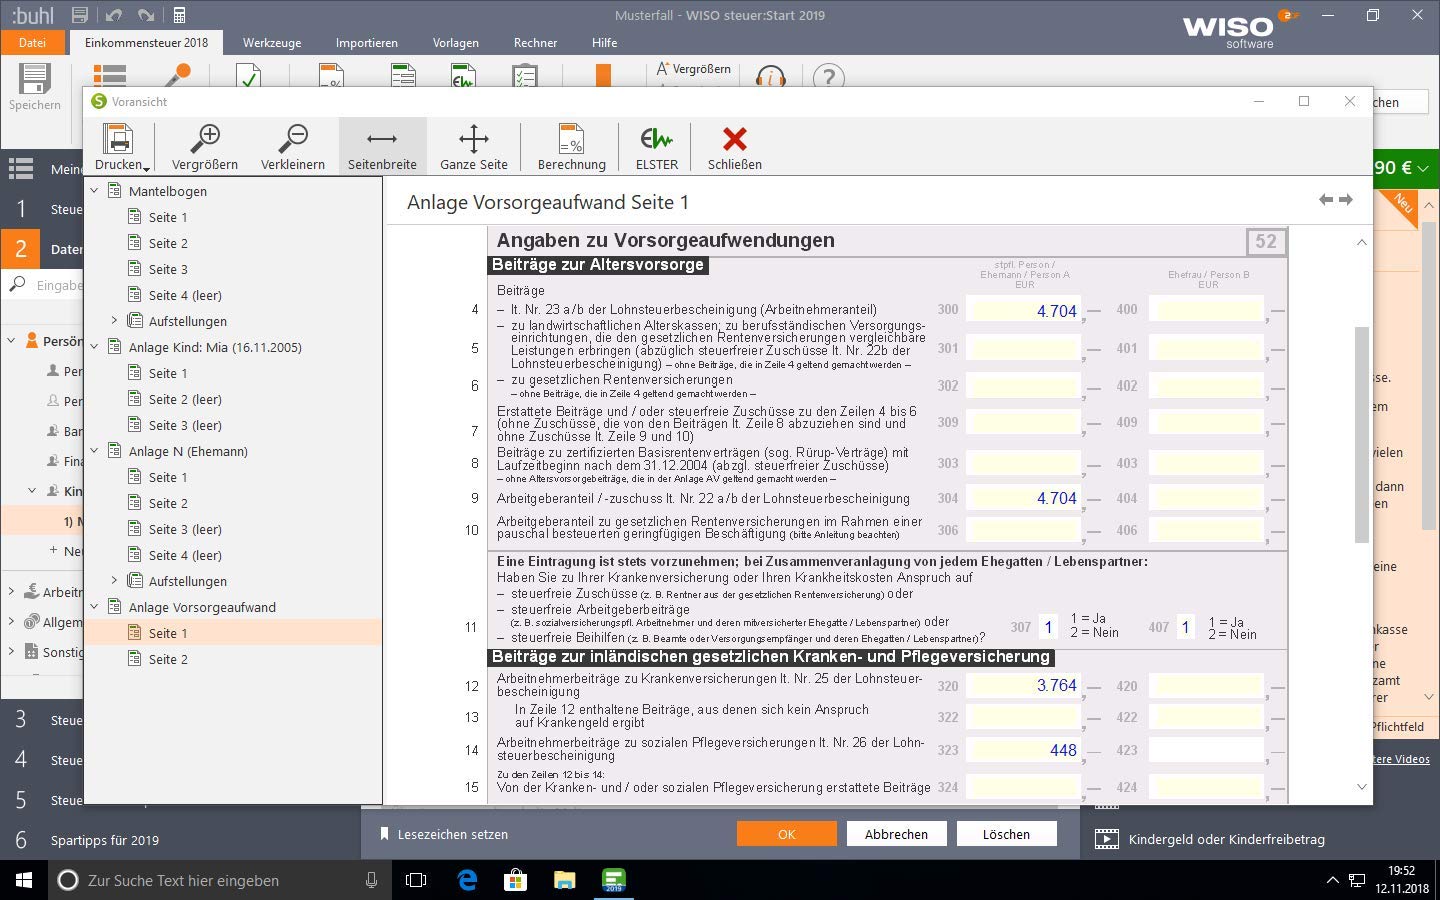The width and height of the screenshot is (1440, 900).
Task: Click the video icon beside Kindergeld oder Kinderfreibetrag
Action: coord(1107,839)
